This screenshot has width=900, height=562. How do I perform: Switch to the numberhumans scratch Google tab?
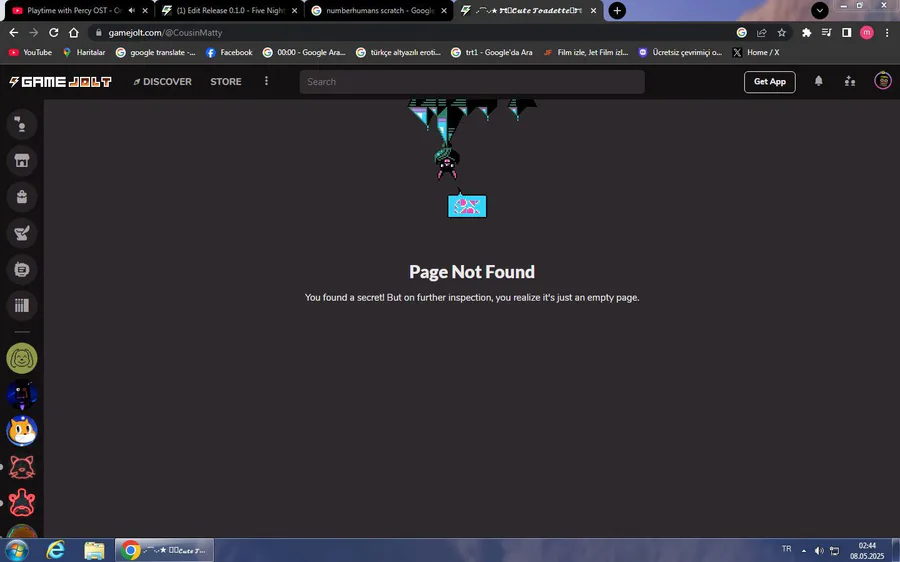379,10
